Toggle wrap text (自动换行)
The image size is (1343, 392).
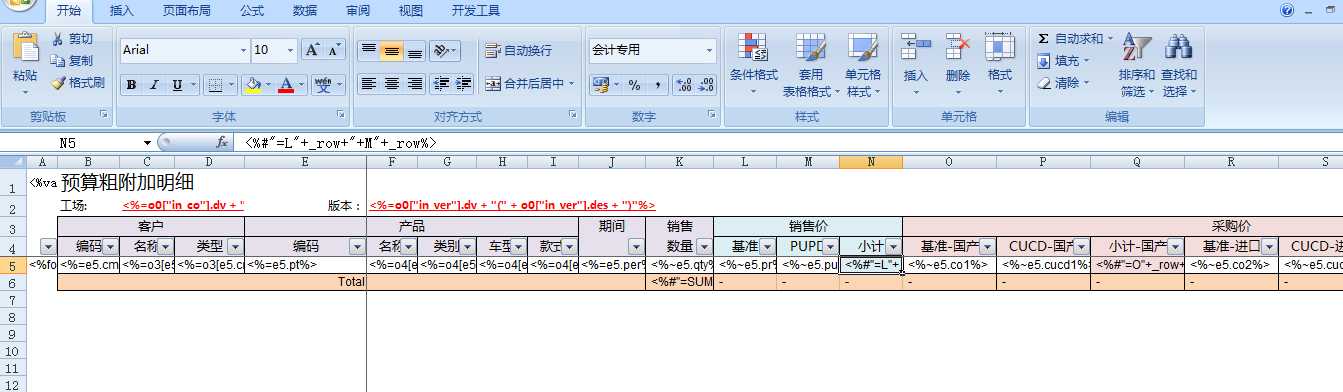coord(518,50)
